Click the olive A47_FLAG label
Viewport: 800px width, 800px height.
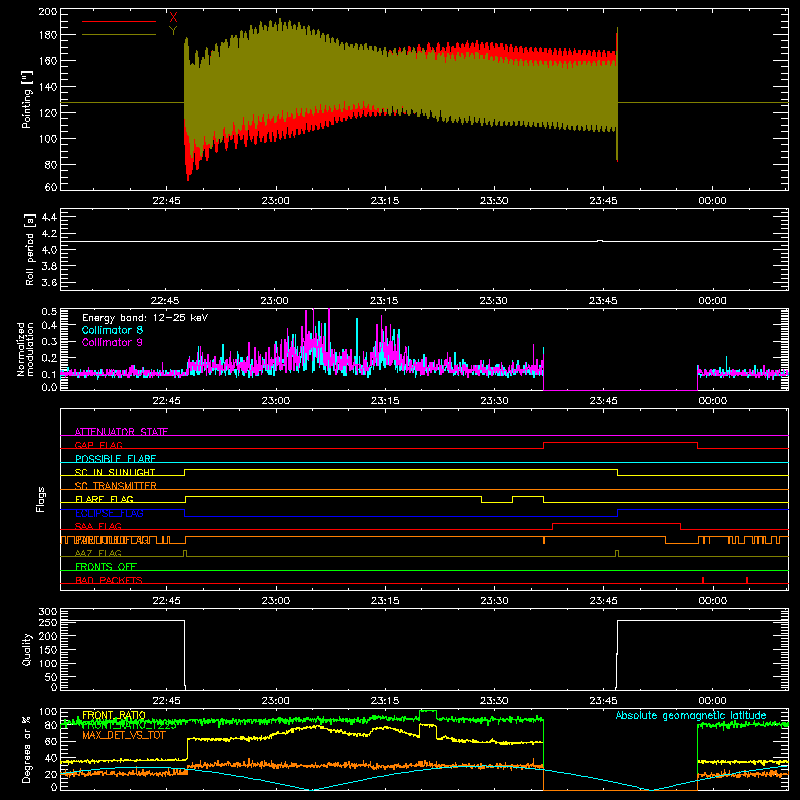(98, 553)
